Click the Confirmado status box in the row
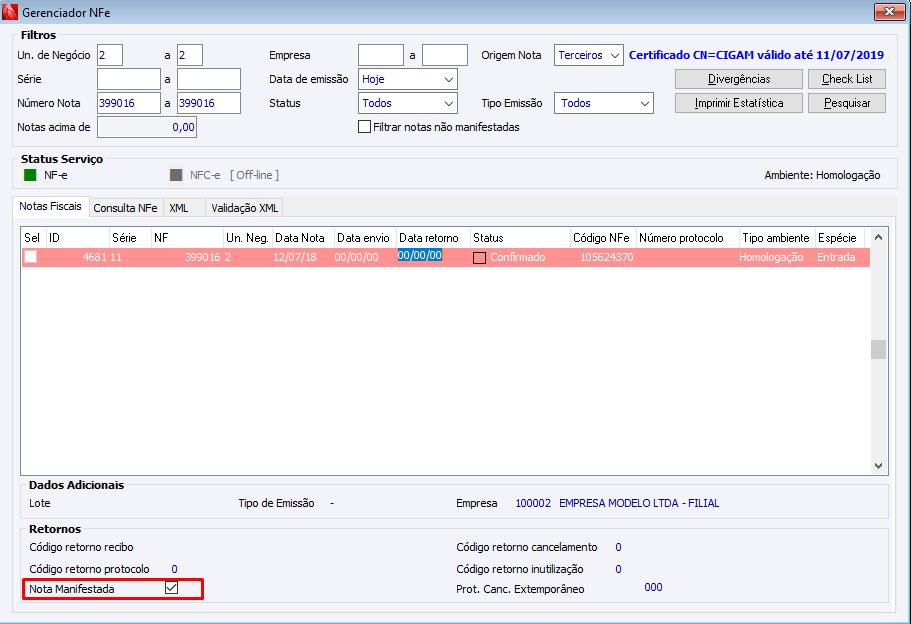The image size is (911, 624). pyautogui.click(x=479, y=257)
